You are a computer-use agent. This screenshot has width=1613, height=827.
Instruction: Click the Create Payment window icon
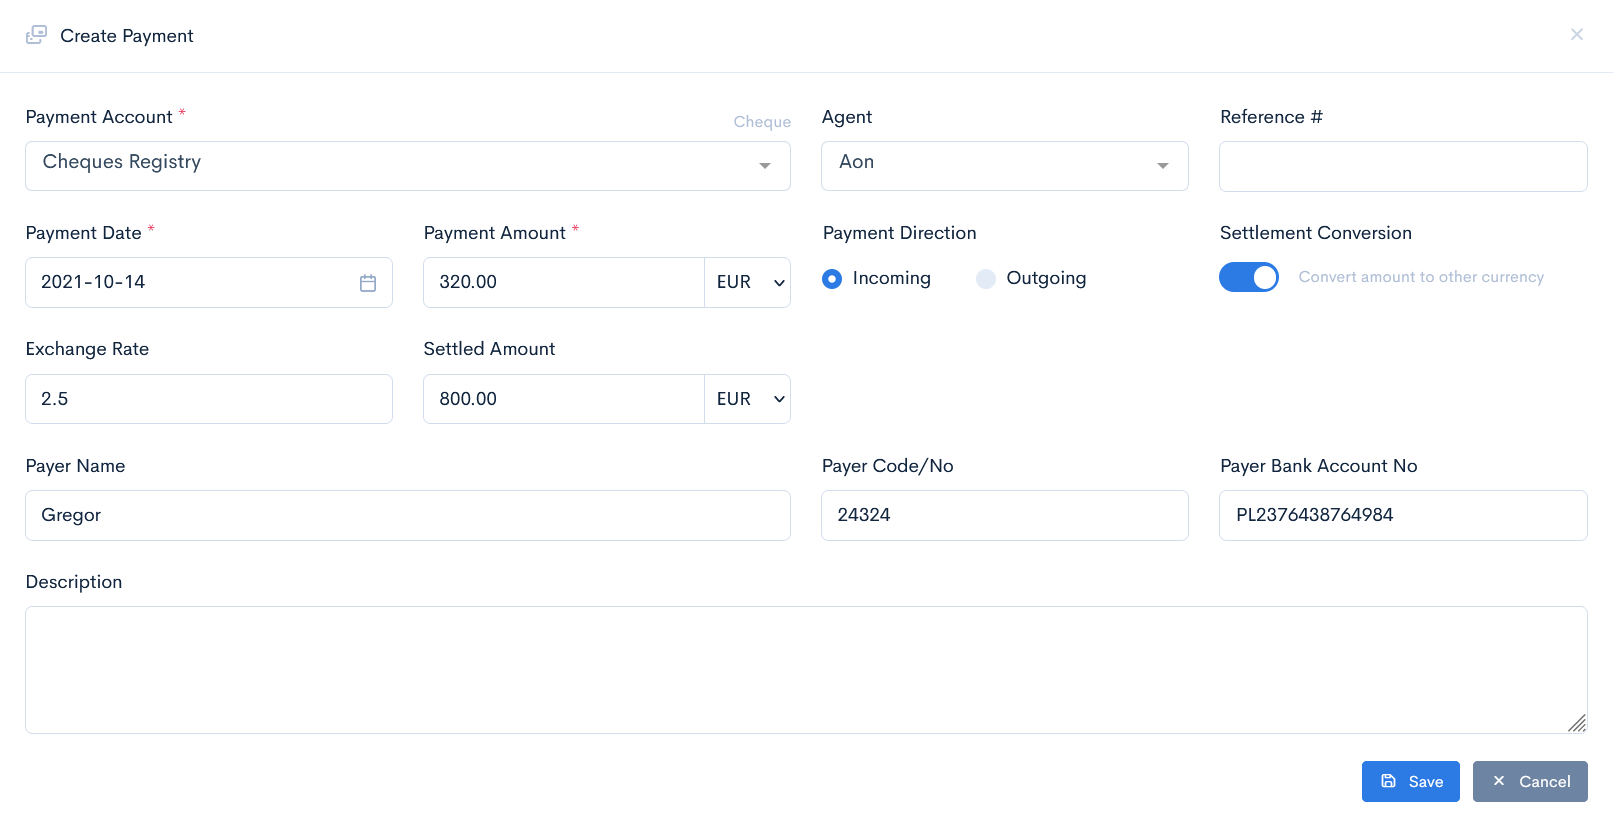tap(36, 33)
